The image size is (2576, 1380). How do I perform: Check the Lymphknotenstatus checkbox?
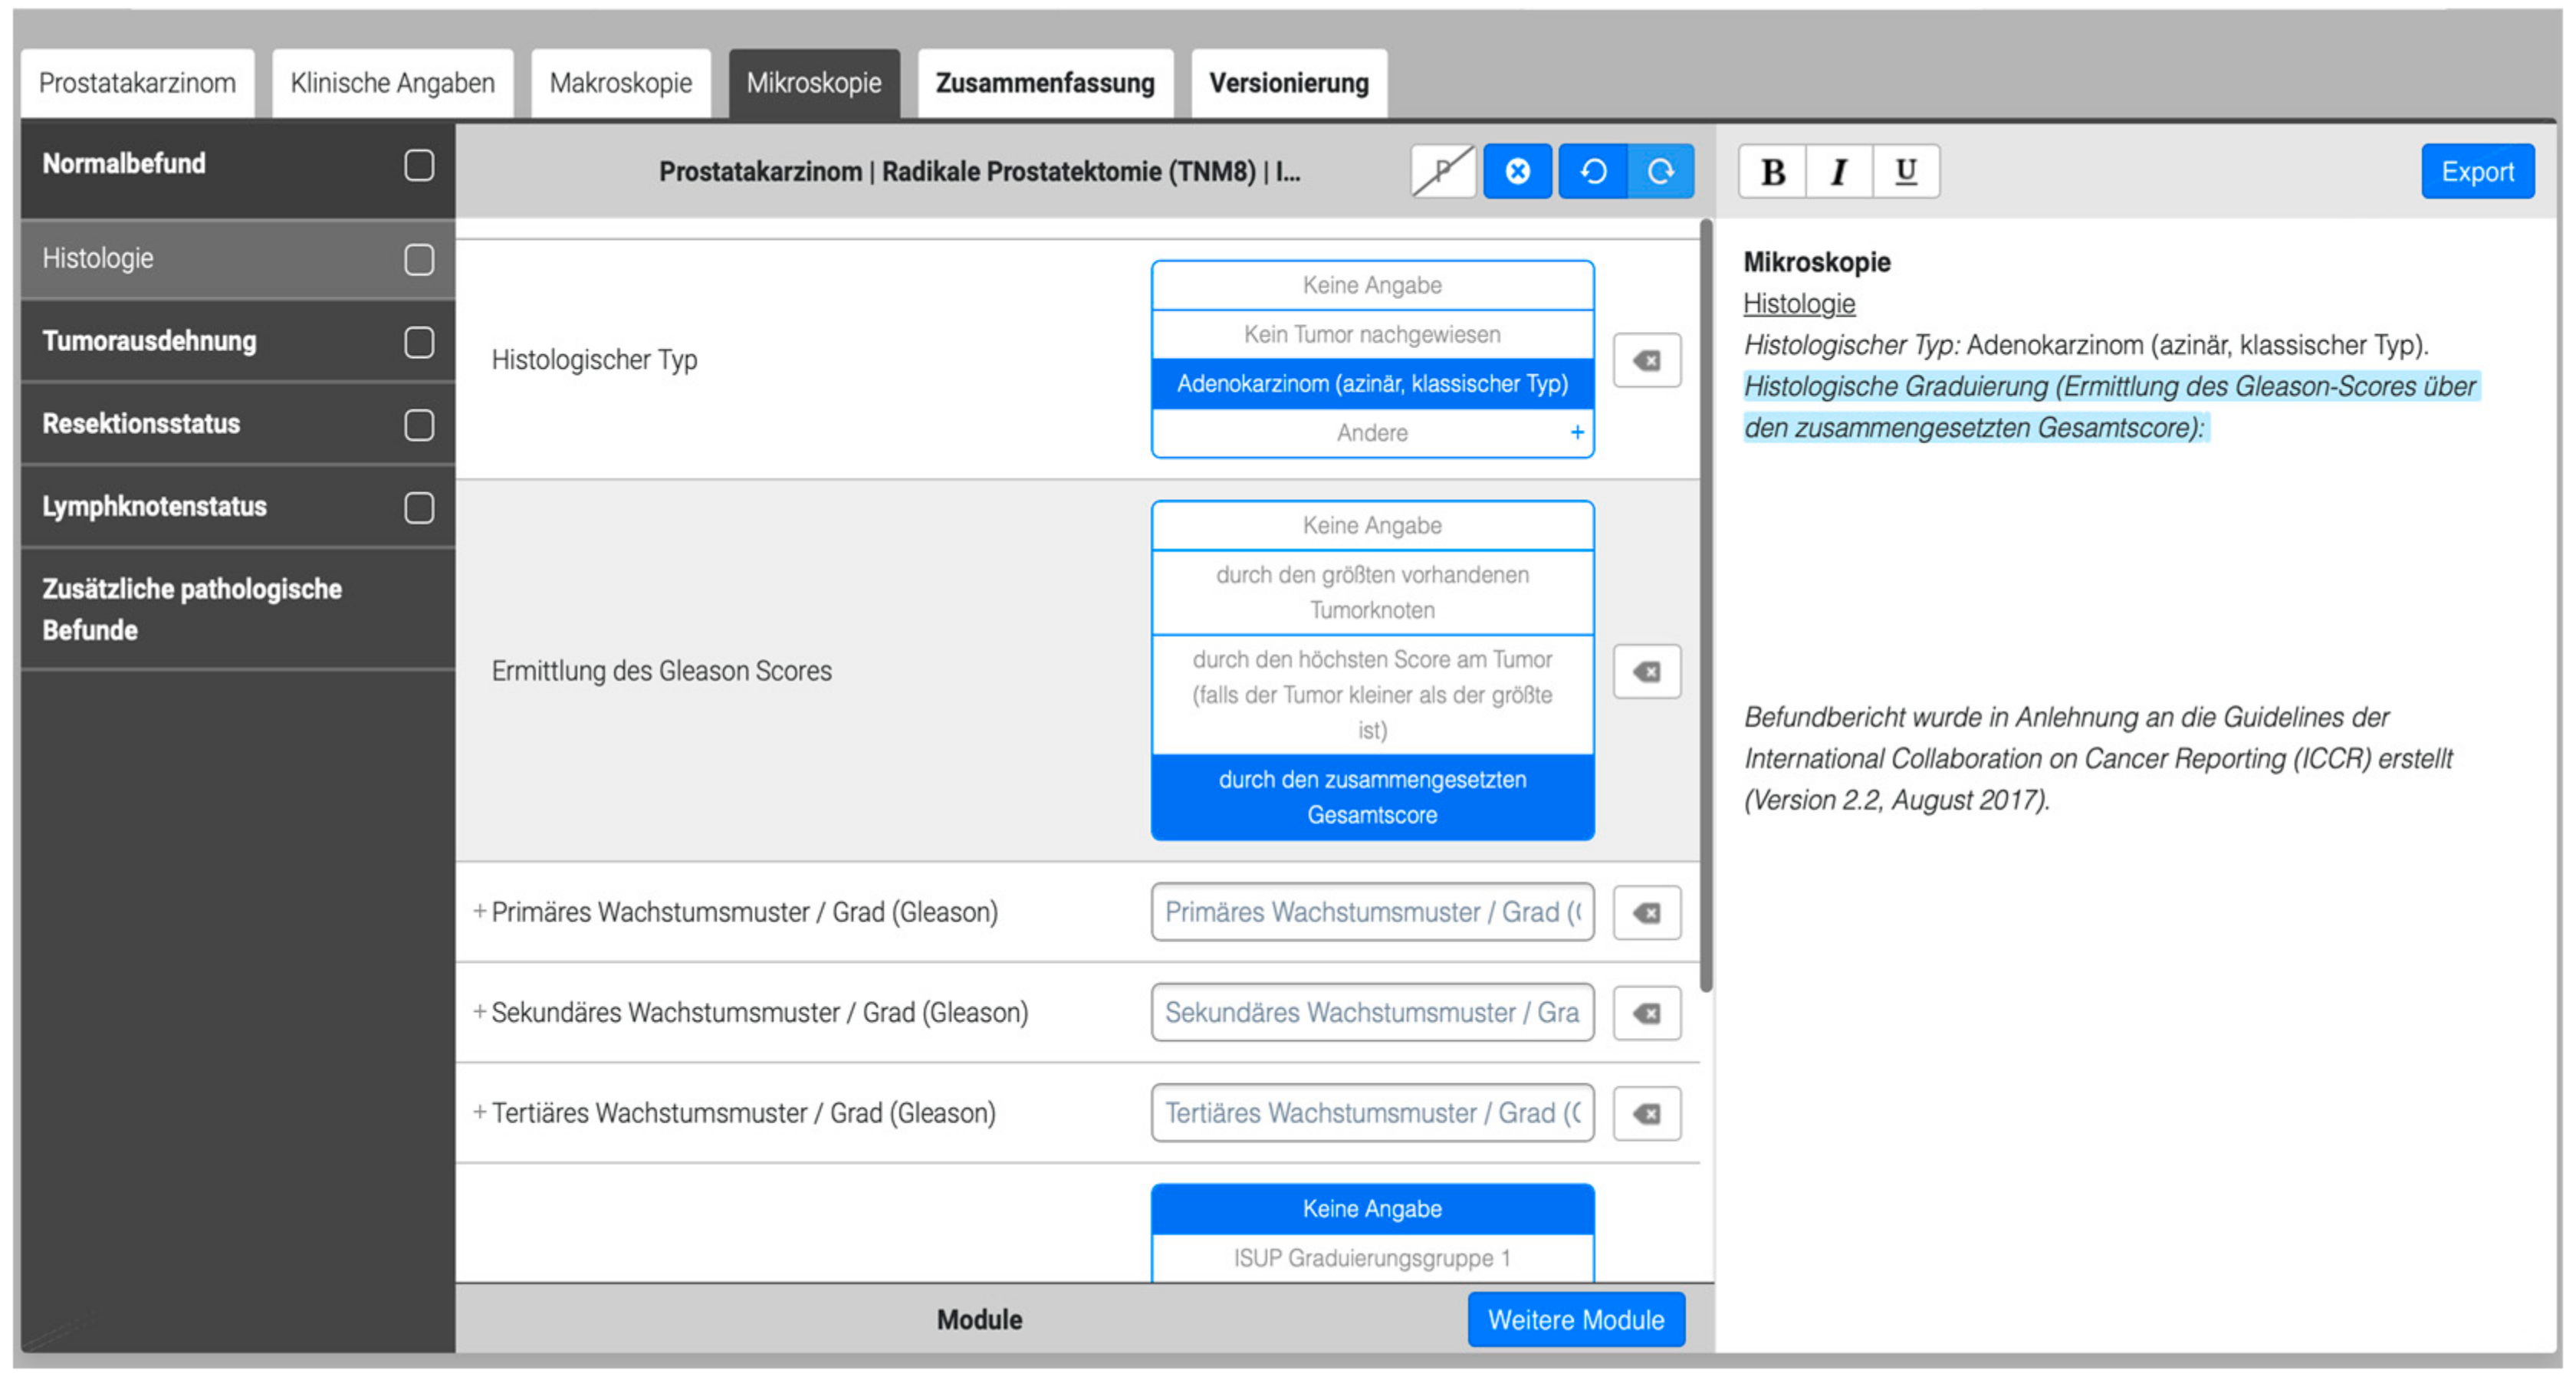419,507
